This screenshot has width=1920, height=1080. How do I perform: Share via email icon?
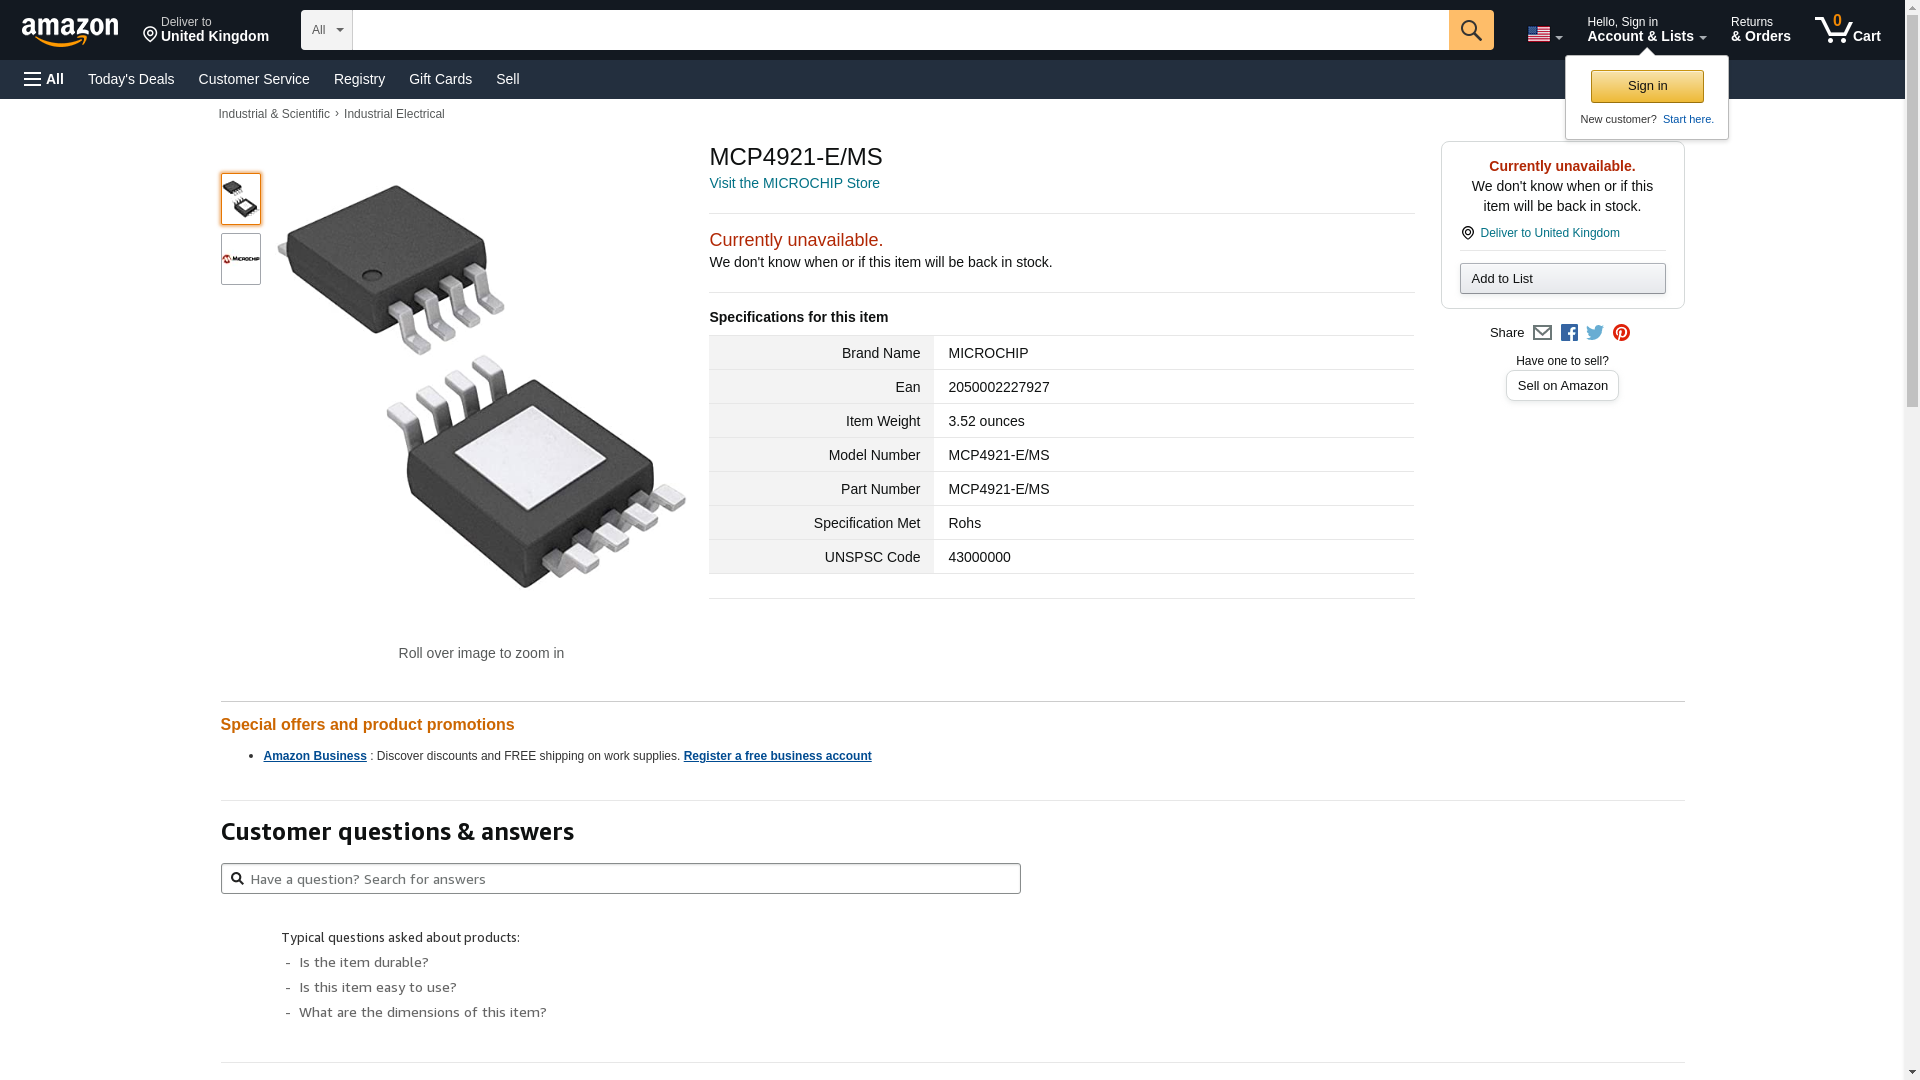click(1542, 333)
